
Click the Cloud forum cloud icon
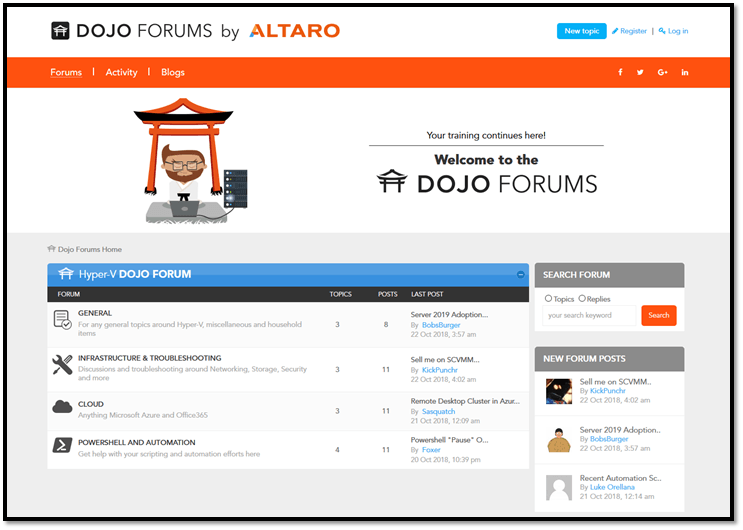pos(62,406)
